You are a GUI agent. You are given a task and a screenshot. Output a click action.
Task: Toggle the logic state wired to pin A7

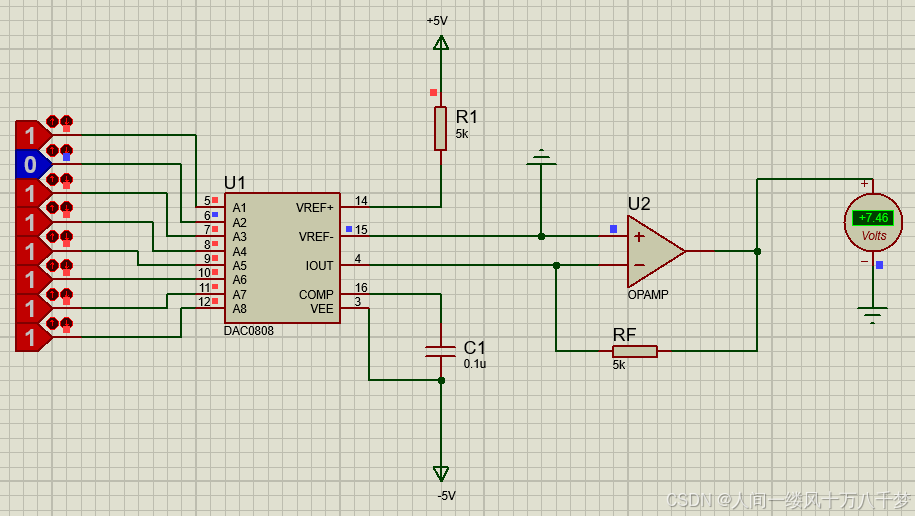(x=32, y=308)
